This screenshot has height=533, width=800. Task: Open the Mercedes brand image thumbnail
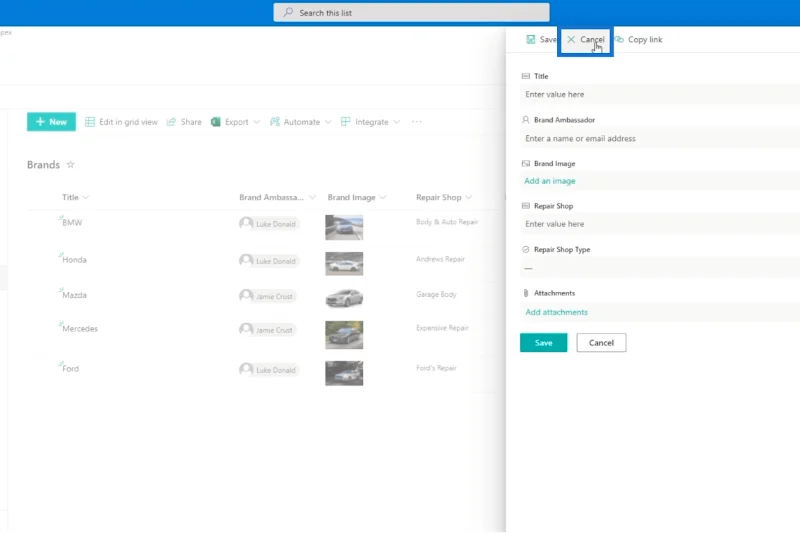click(x=344, y=335)
